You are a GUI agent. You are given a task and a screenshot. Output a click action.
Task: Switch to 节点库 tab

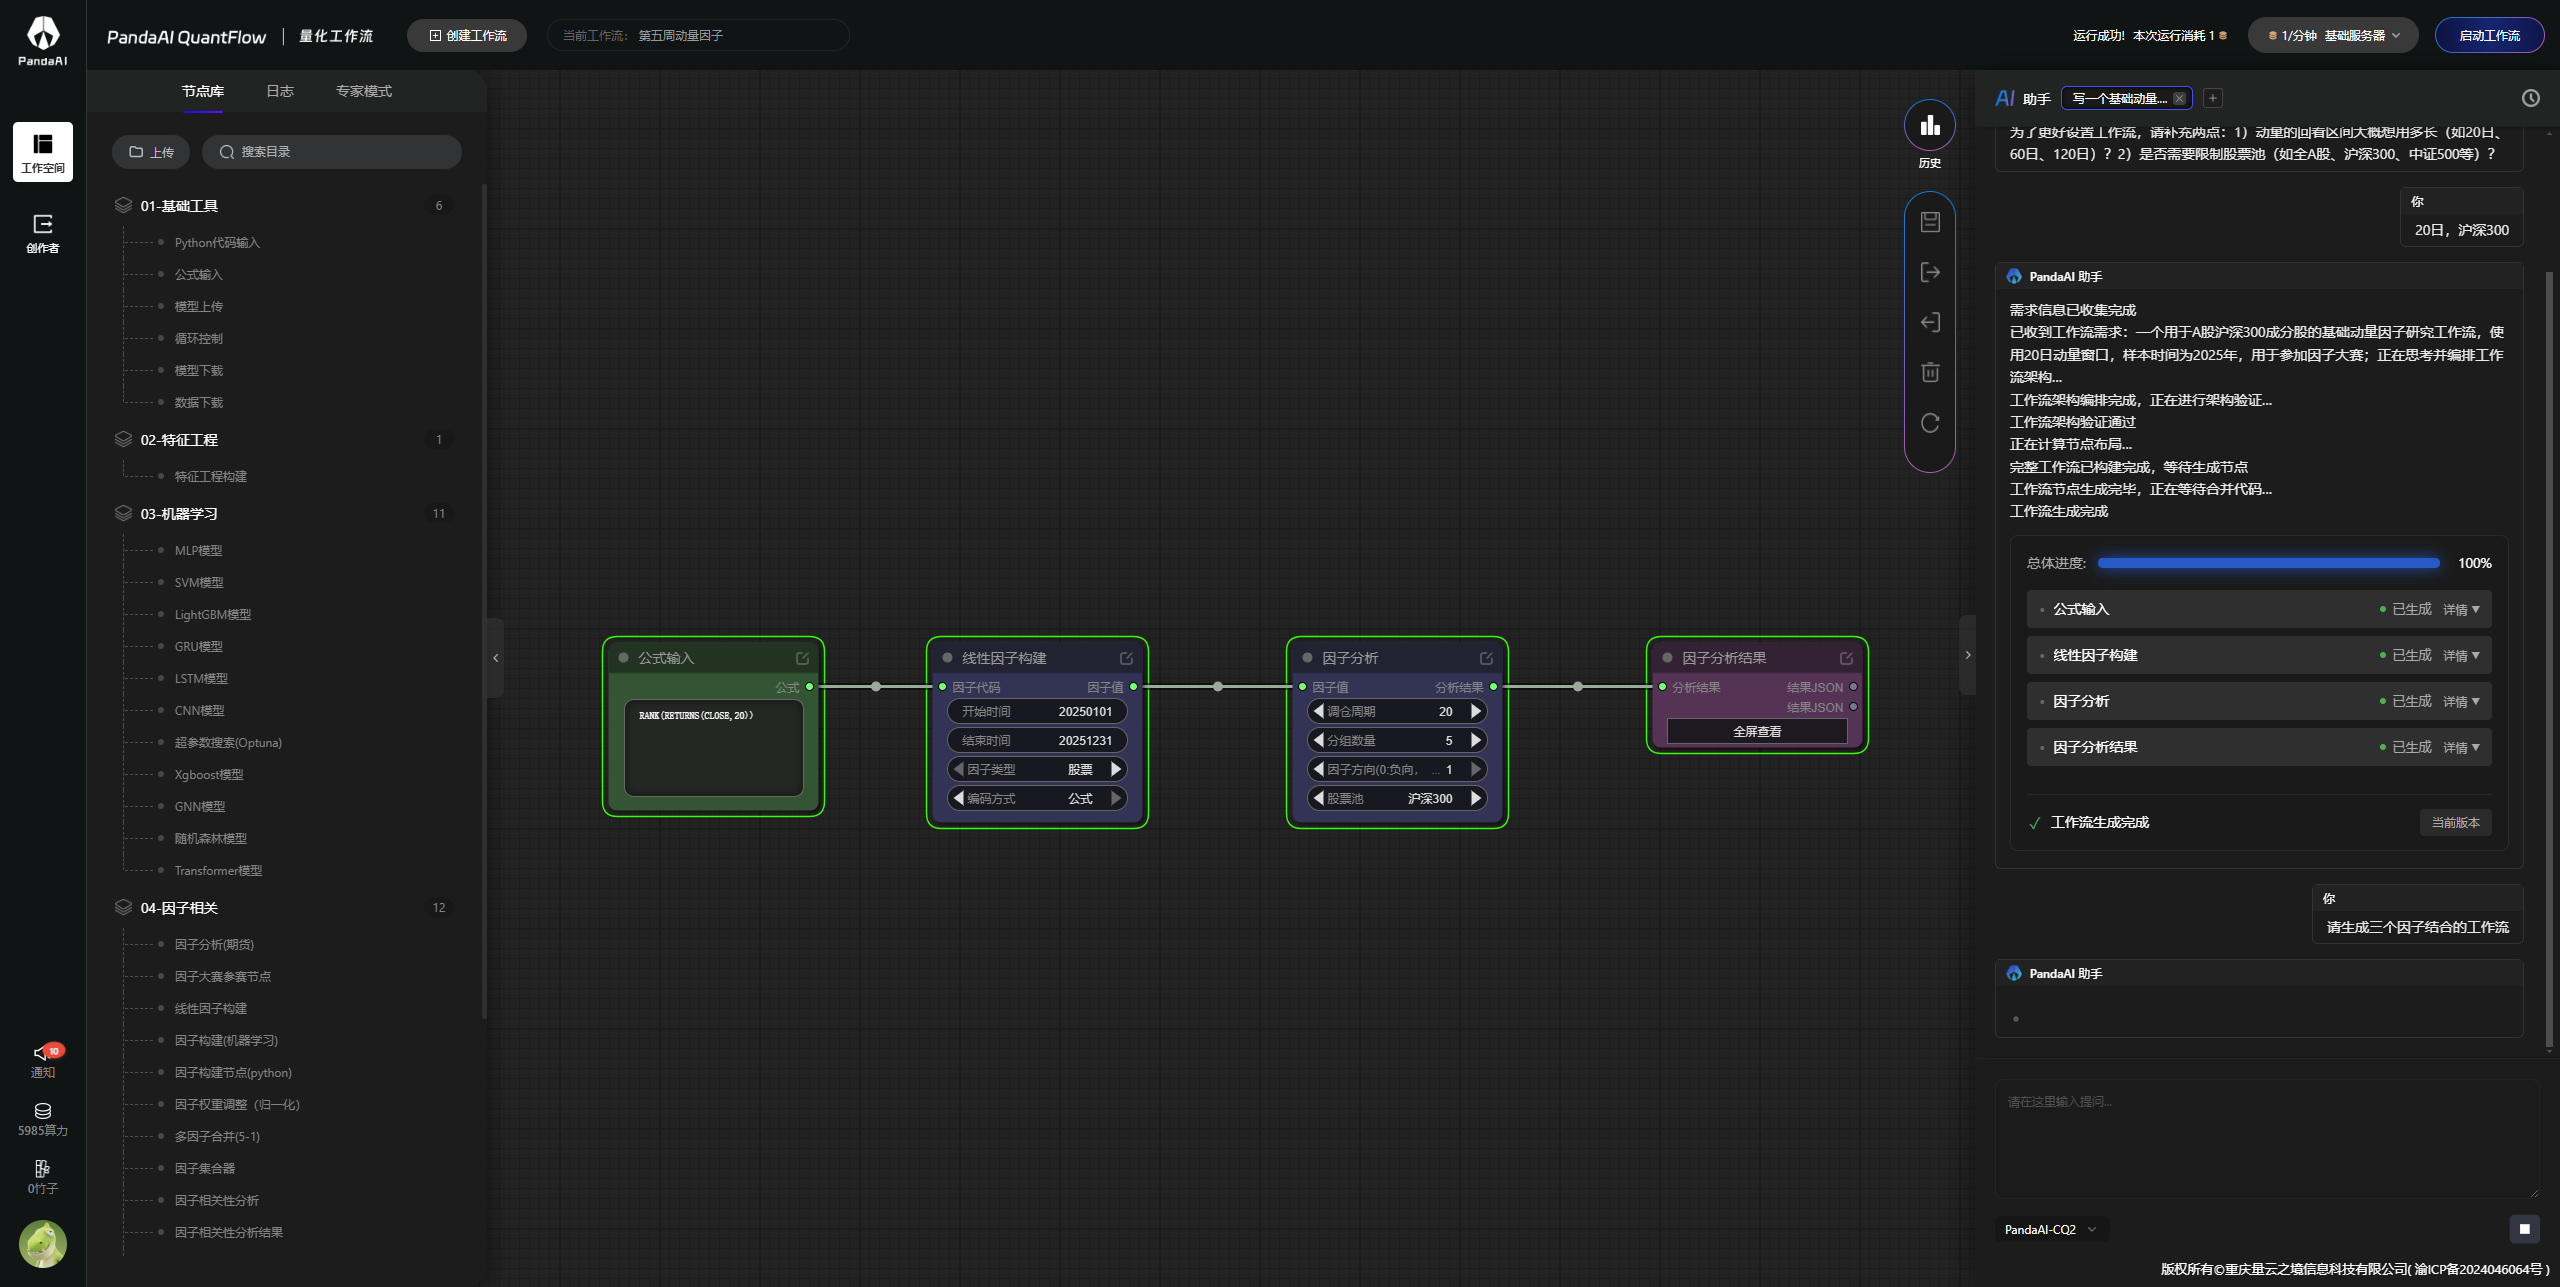203,91
